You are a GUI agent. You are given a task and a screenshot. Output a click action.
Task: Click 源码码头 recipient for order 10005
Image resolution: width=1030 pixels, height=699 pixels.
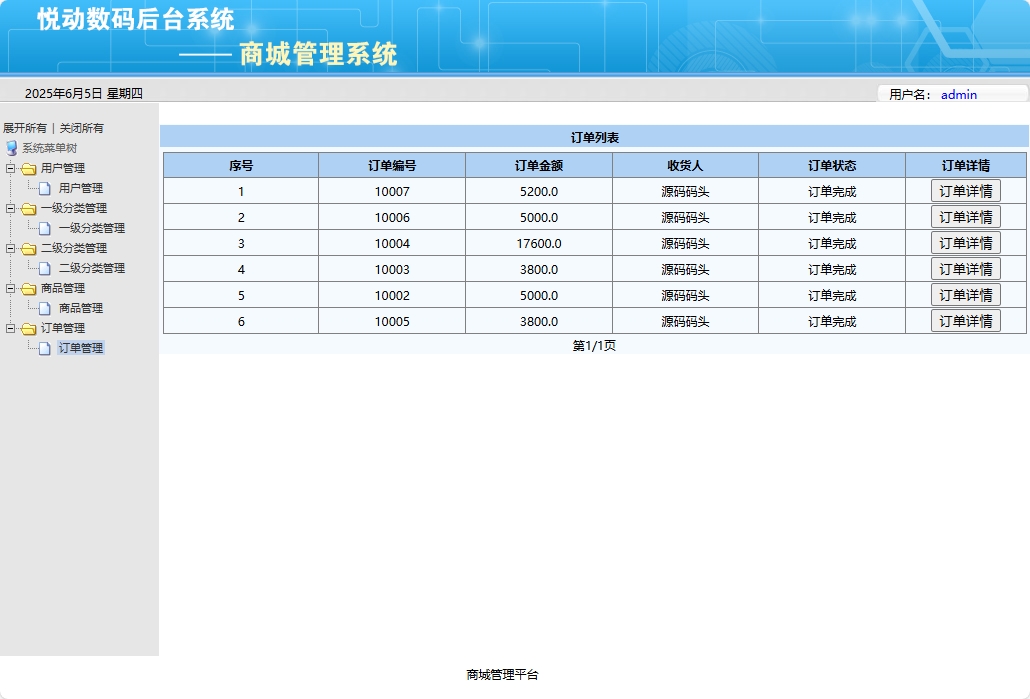pos(685,321)
